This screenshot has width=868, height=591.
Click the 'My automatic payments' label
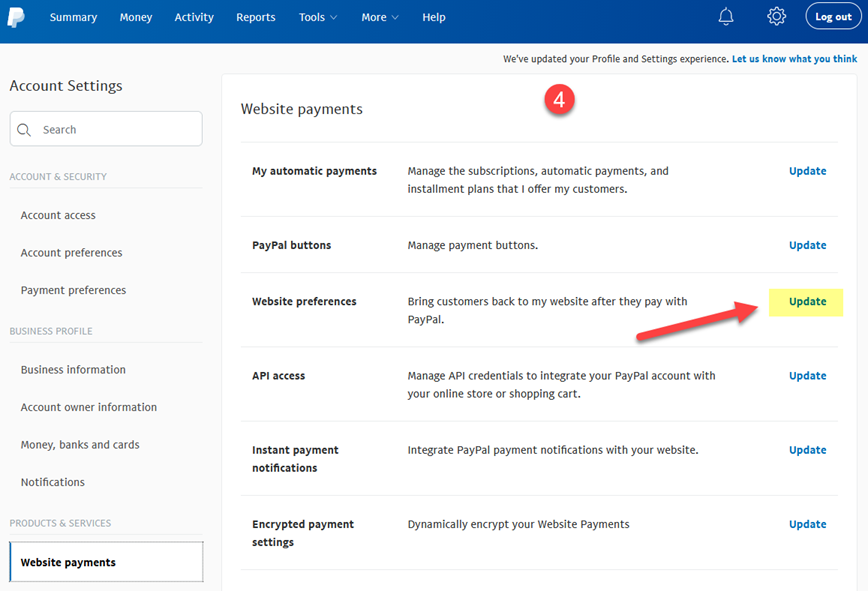click(x=314, y=171)
